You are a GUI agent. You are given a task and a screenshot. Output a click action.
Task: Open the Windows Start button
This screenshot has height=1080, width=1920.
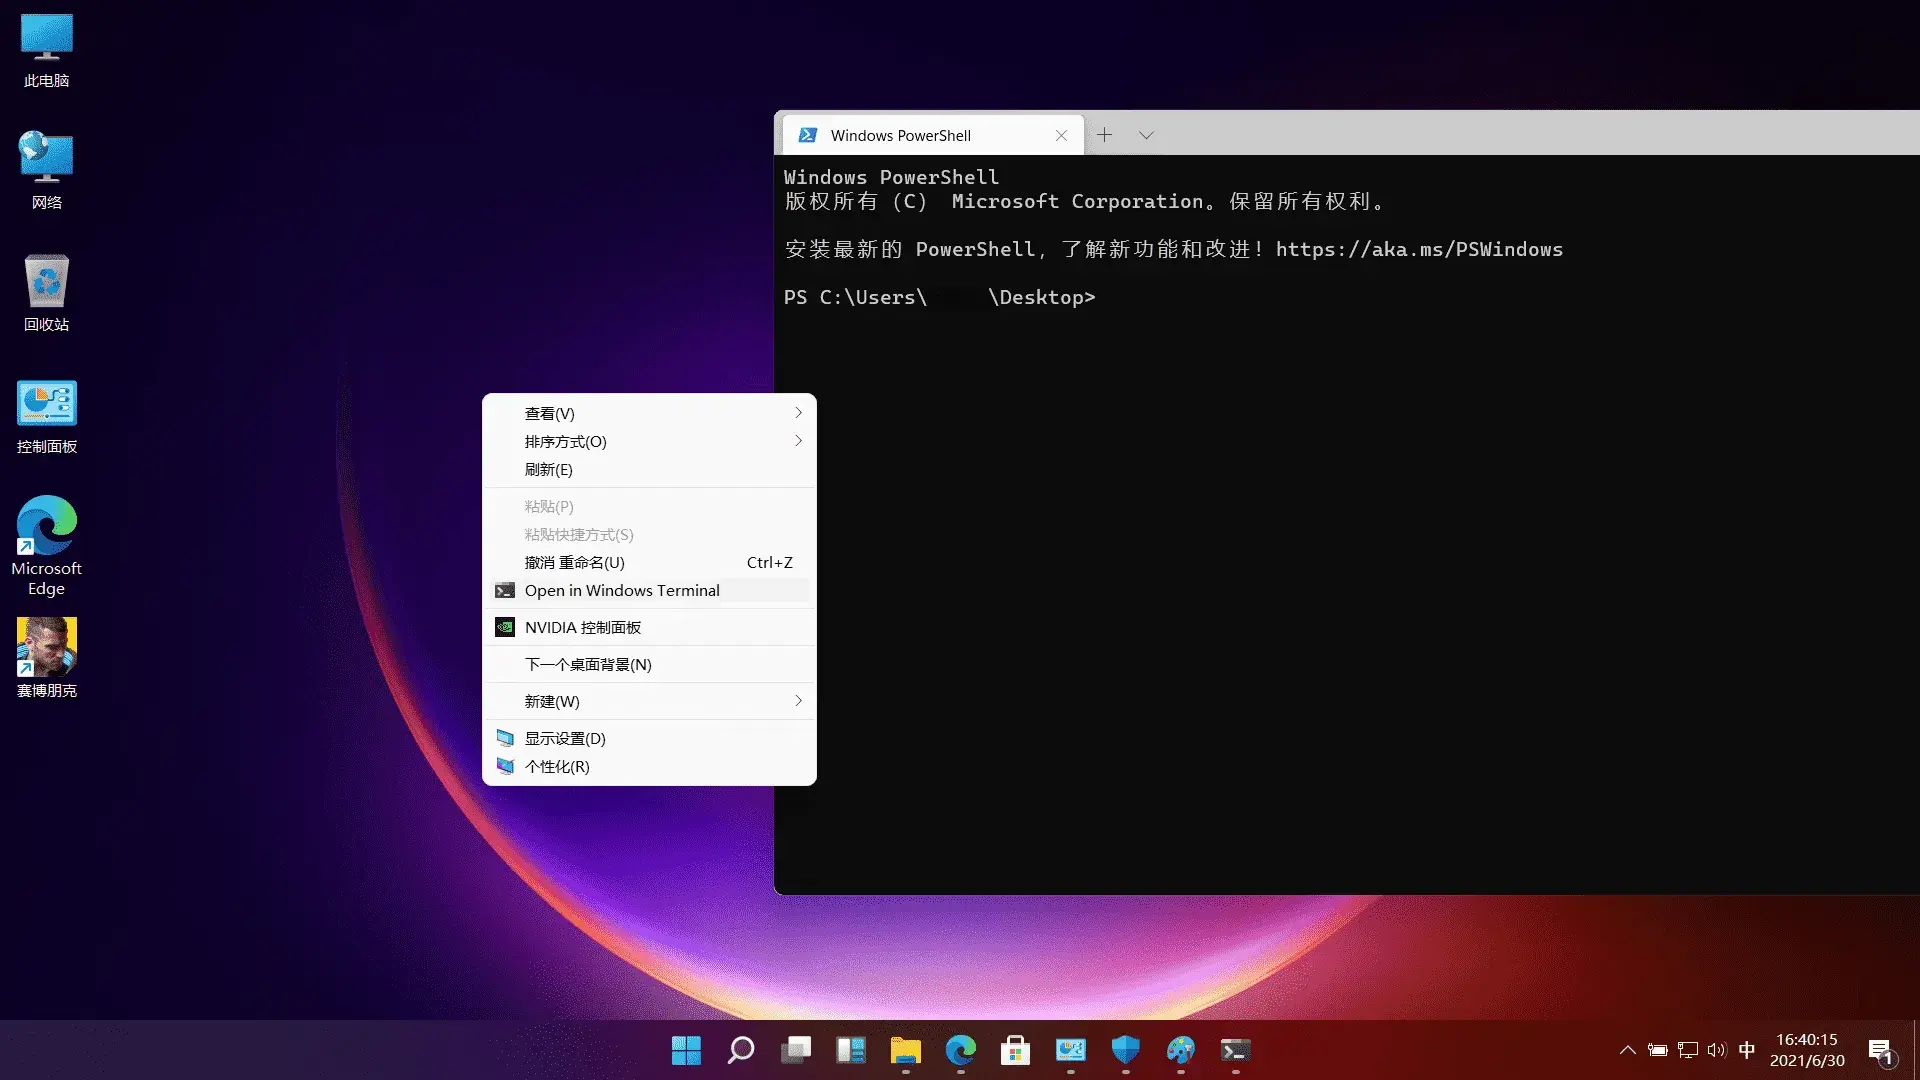click(x=686, y=1050)
